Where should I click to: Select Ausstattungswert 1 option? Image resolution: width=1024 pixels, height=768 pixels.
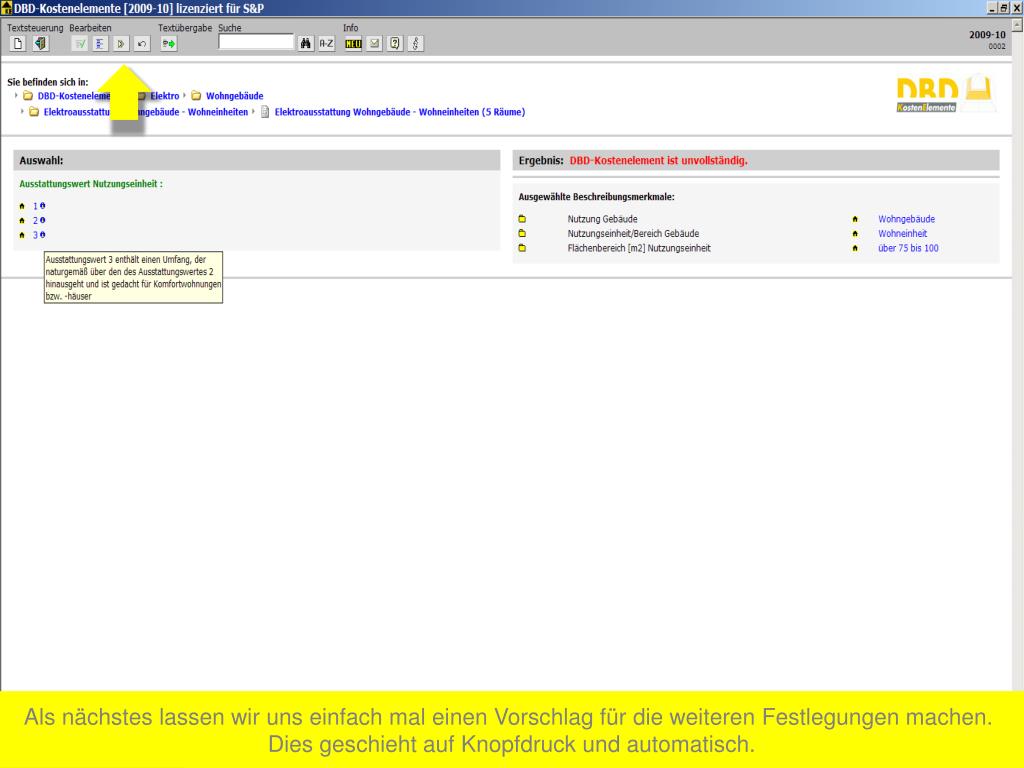(x=35, y=205)
